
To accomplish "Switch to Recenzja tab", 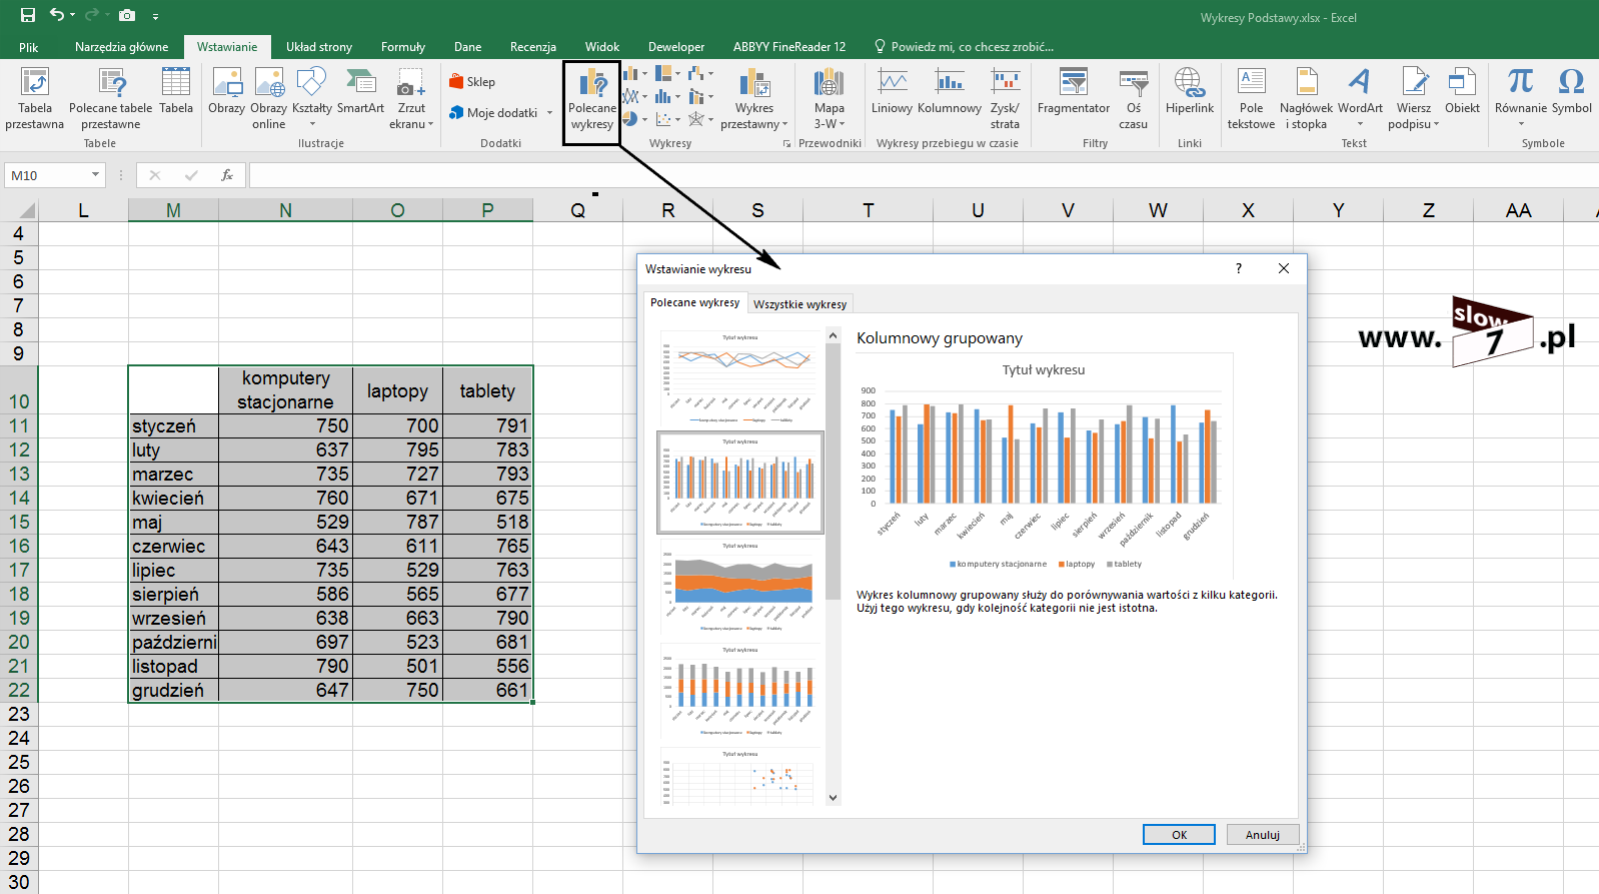I will click(x=533, y=47).
